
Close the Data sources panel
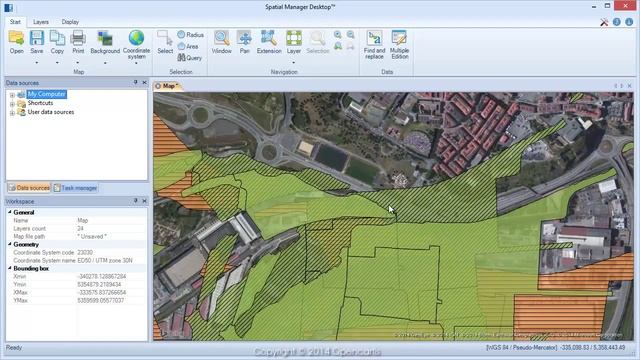click(x=144, y=82)
